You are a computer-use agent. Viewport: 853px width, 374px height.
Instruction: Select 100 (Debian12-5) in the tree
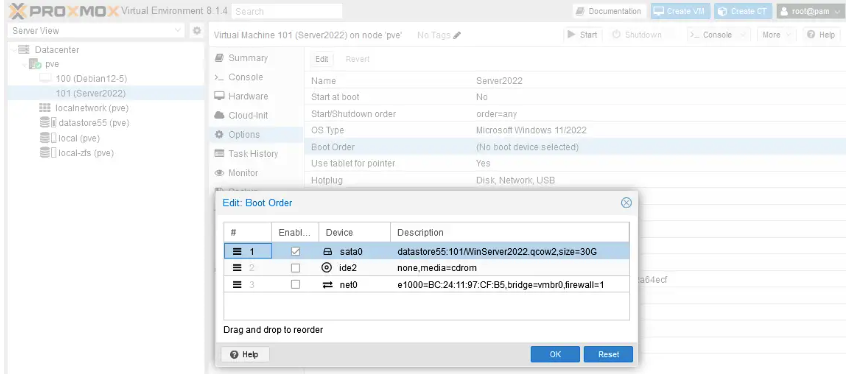point(91,79)
